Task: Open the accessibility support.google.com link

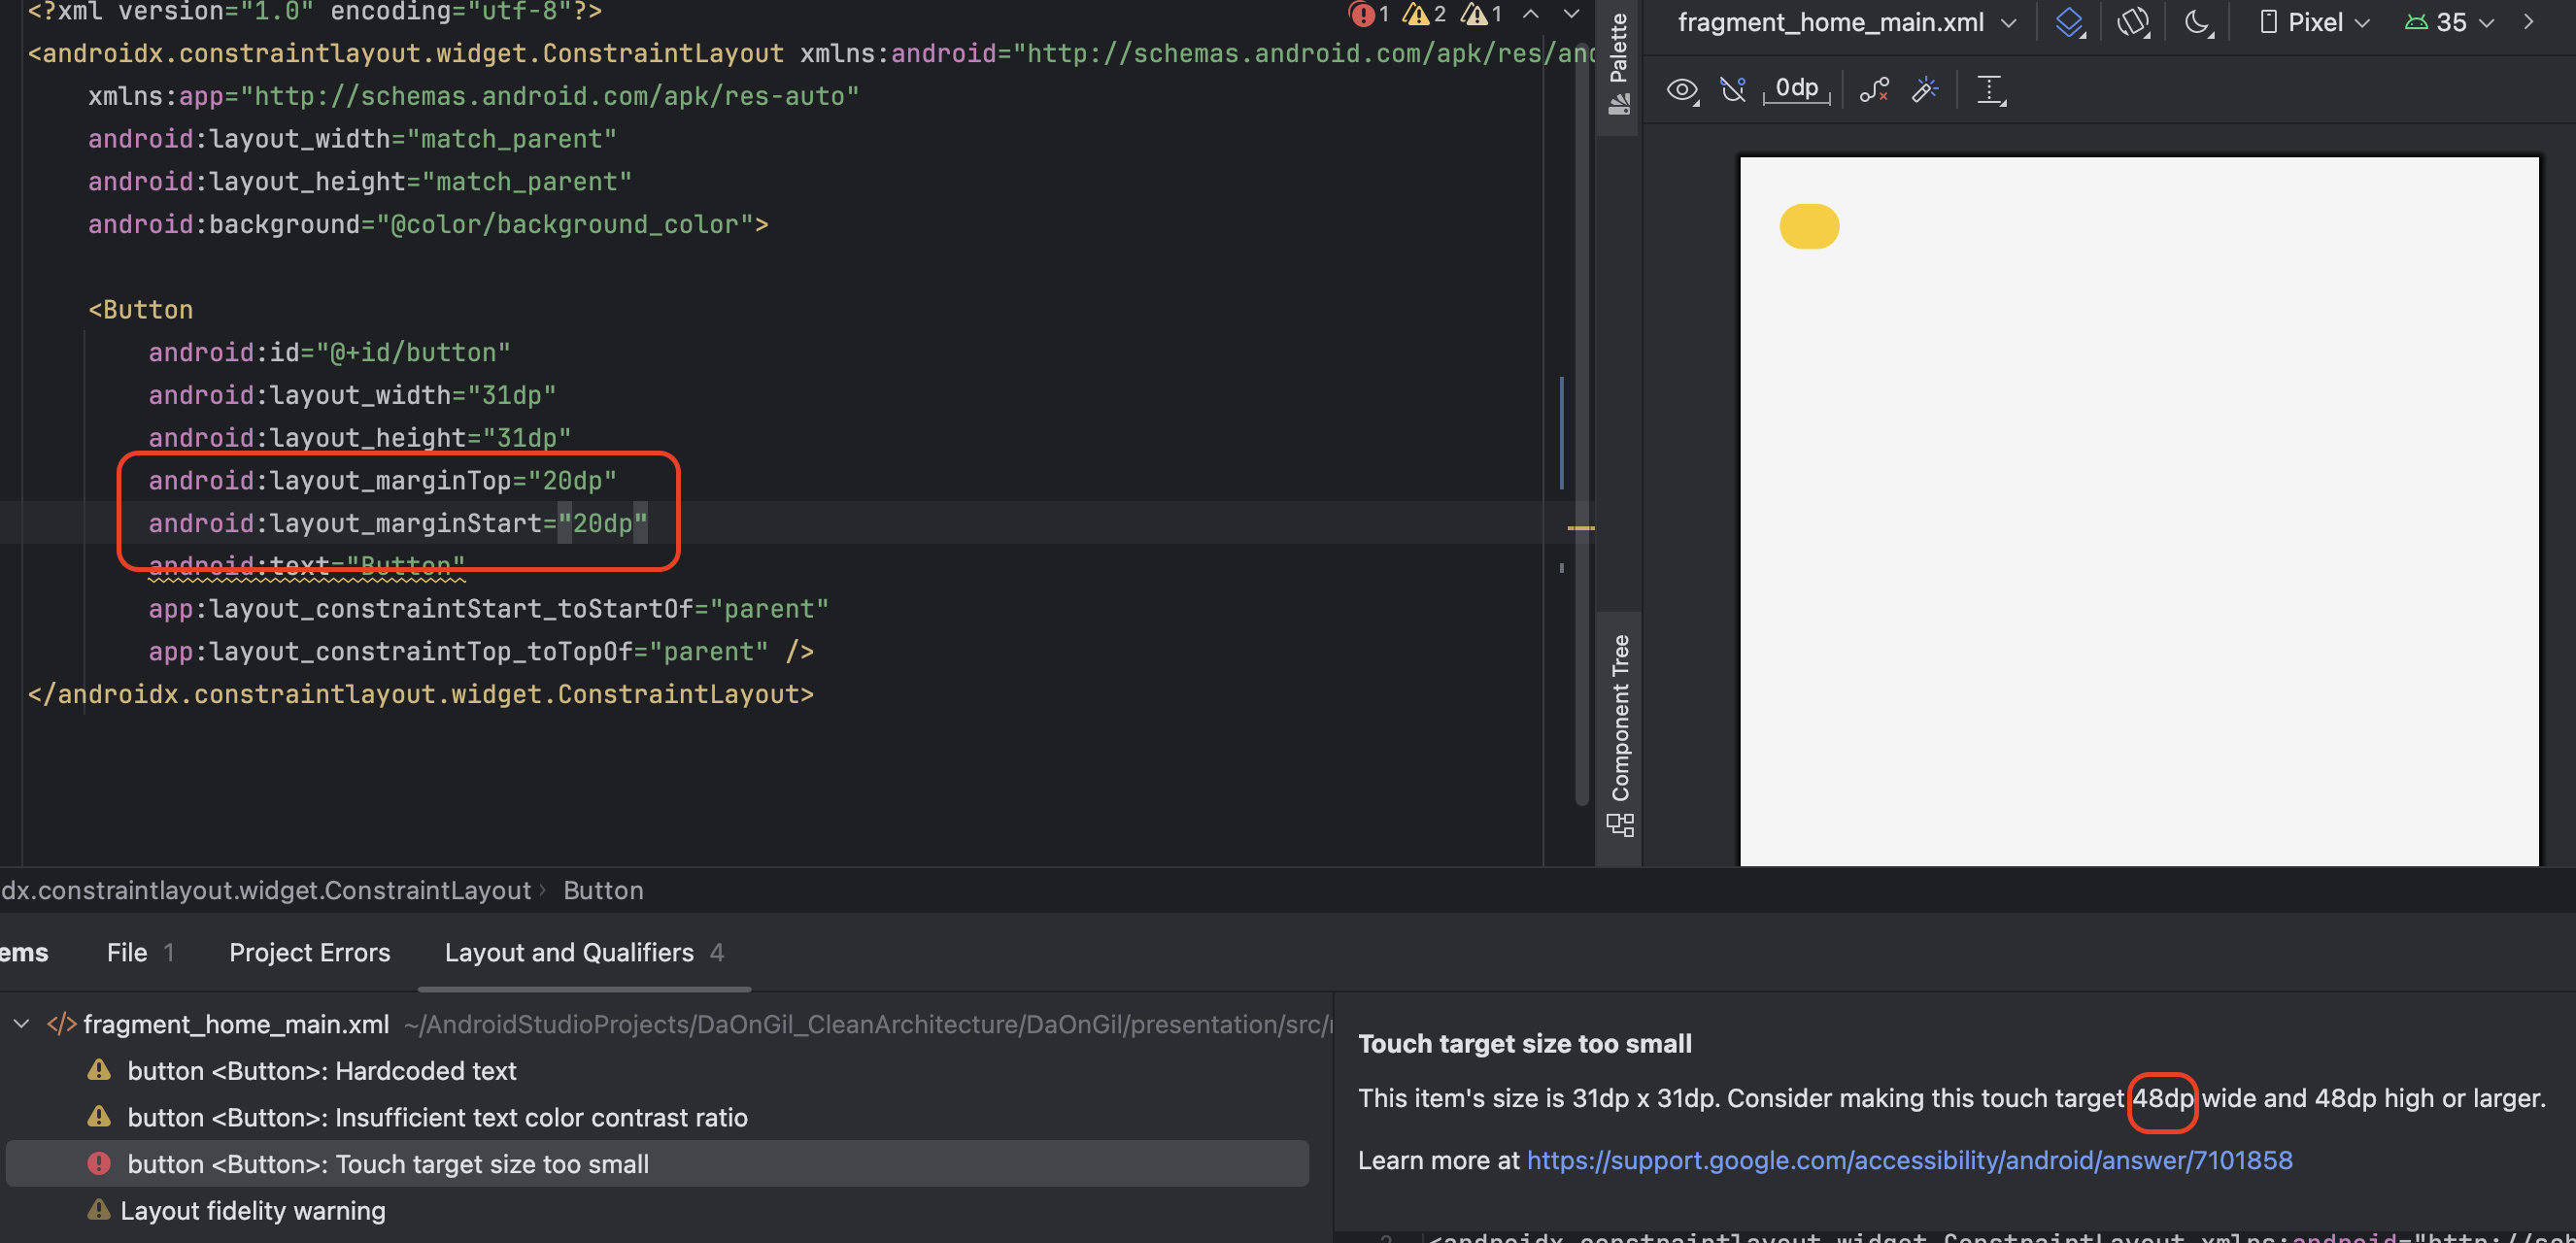Action: point(1909,1160)
